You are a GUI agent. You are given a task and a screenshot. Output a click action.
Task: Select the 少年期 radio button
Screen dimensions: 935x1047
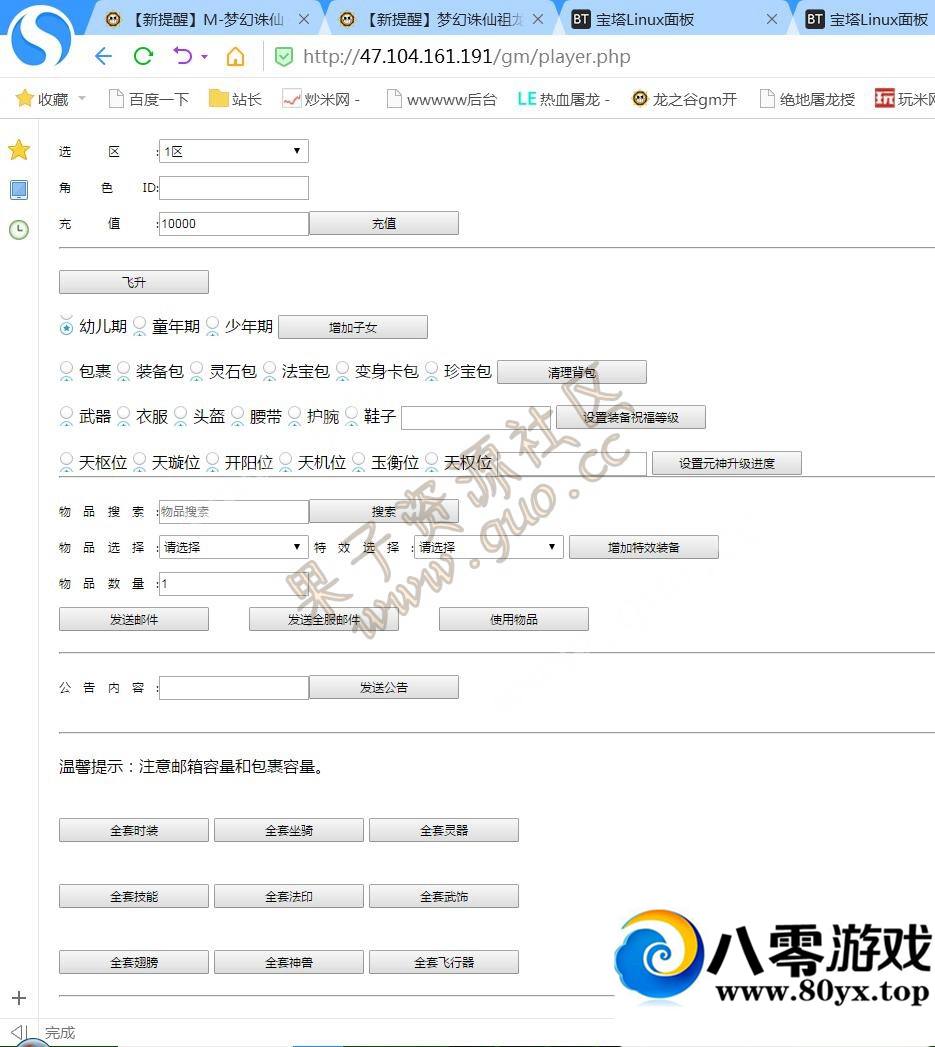pos(212,327)
